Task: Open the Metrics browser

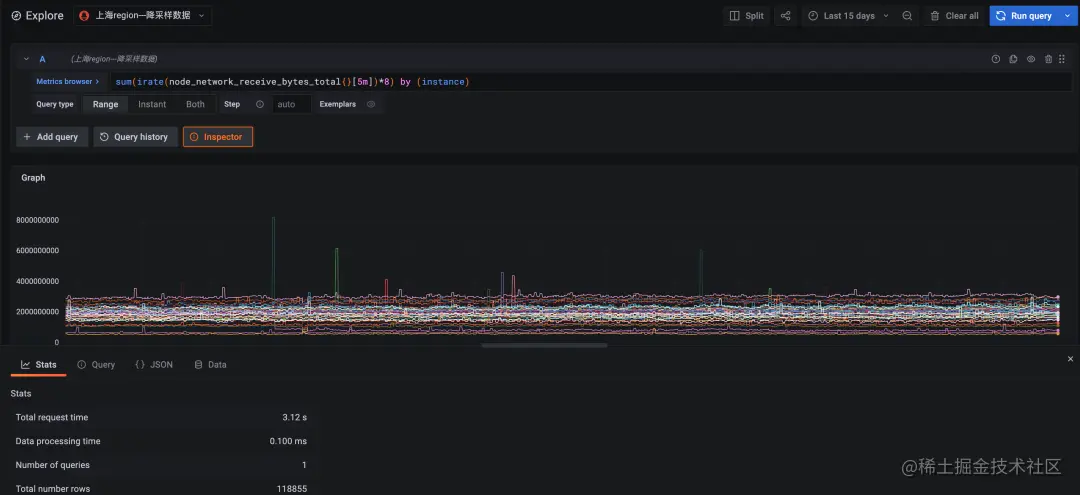Action: (x=68, y=81)
